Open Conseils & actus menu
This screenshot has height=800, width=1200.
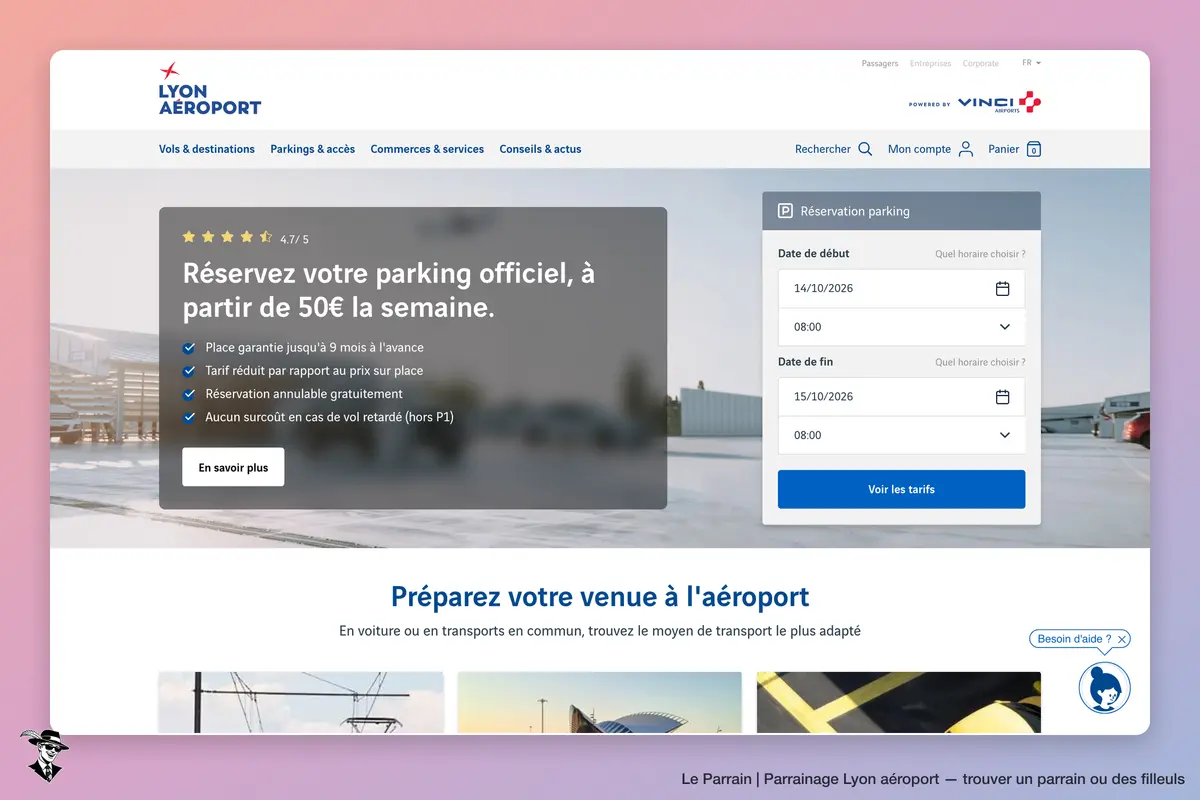tap(540, 149)
